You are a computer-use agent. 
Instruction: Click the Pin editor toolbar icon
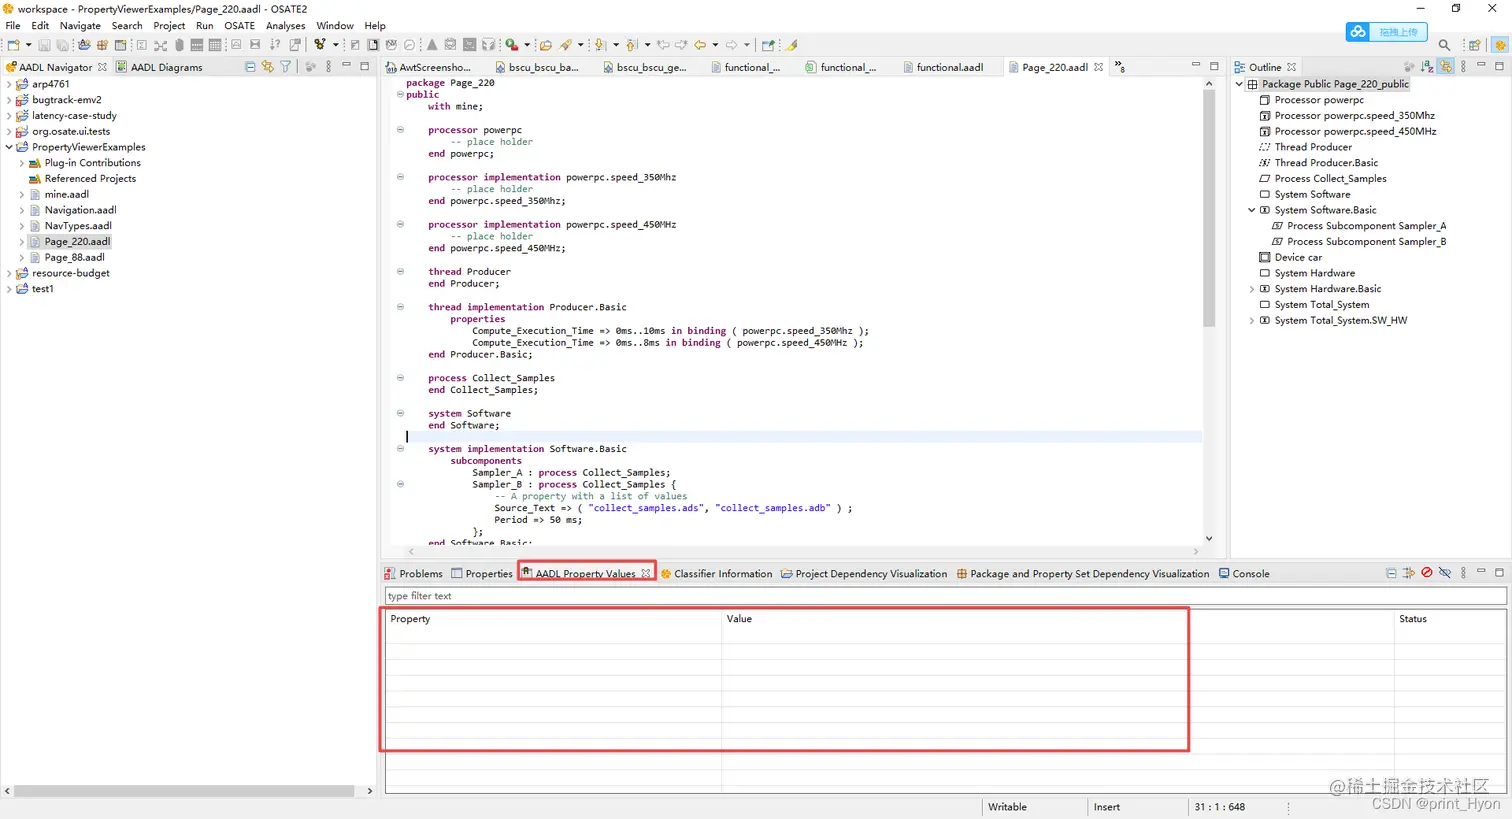coord(767,45)
